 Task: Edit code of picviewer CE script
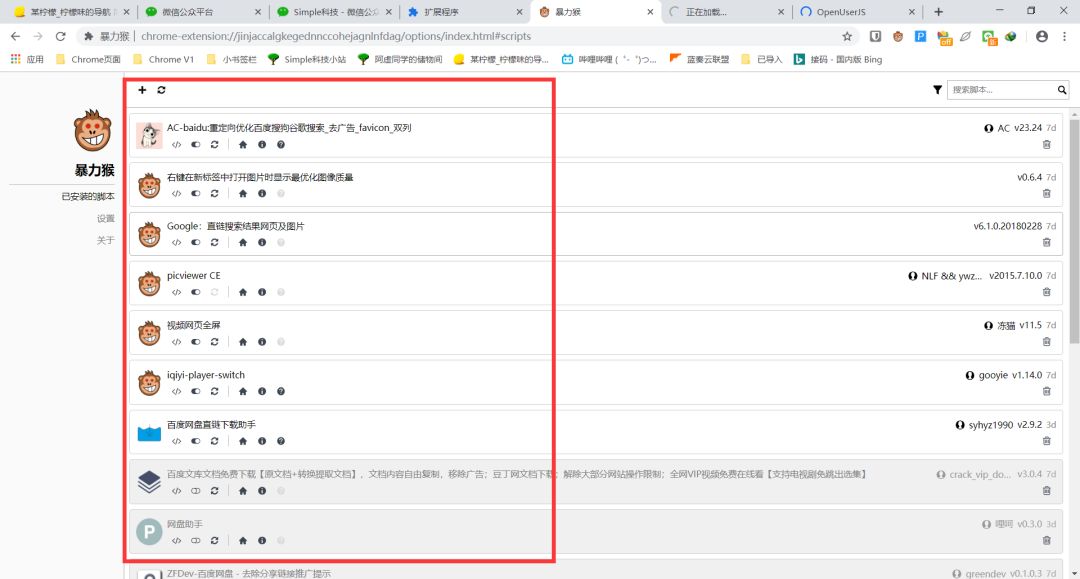(176, 292)
